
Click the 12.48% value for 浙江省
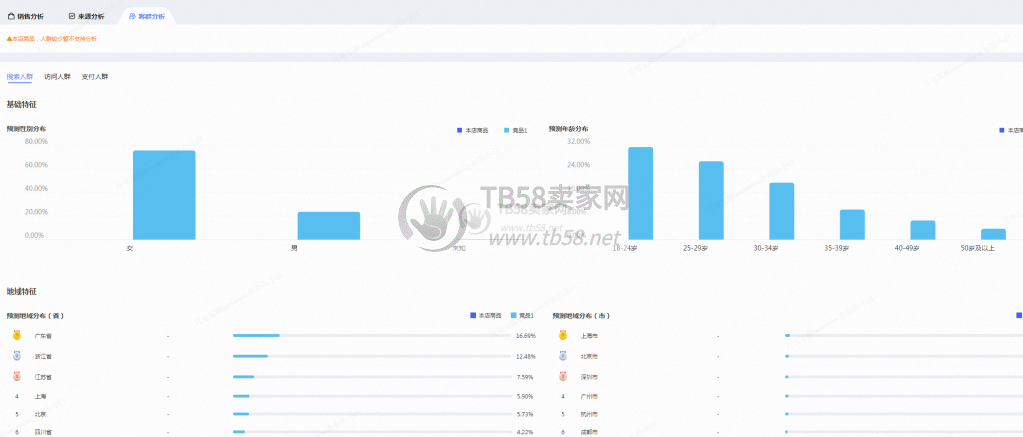coord(525,356)
